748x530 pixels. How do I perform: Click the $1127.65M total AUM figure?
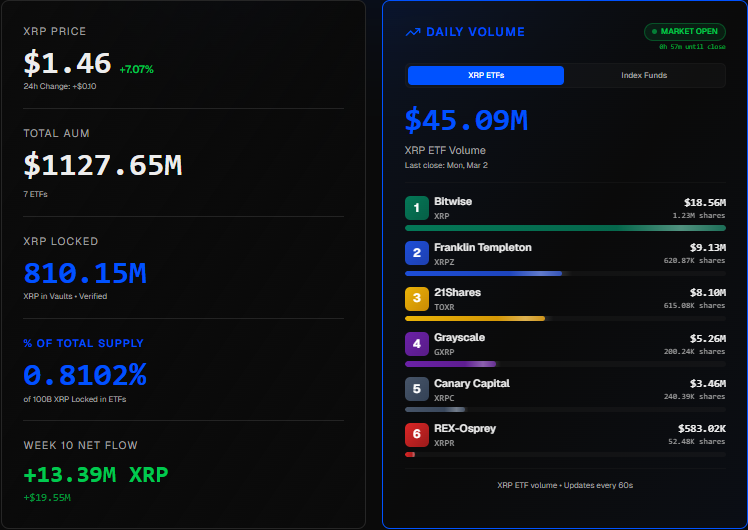pos(103,165)
